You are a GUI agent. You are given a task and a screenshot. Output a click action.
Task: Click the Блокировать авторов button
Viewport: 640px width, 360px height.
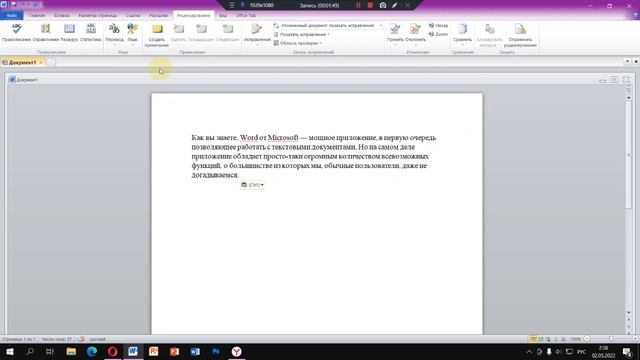pos(489,35)
